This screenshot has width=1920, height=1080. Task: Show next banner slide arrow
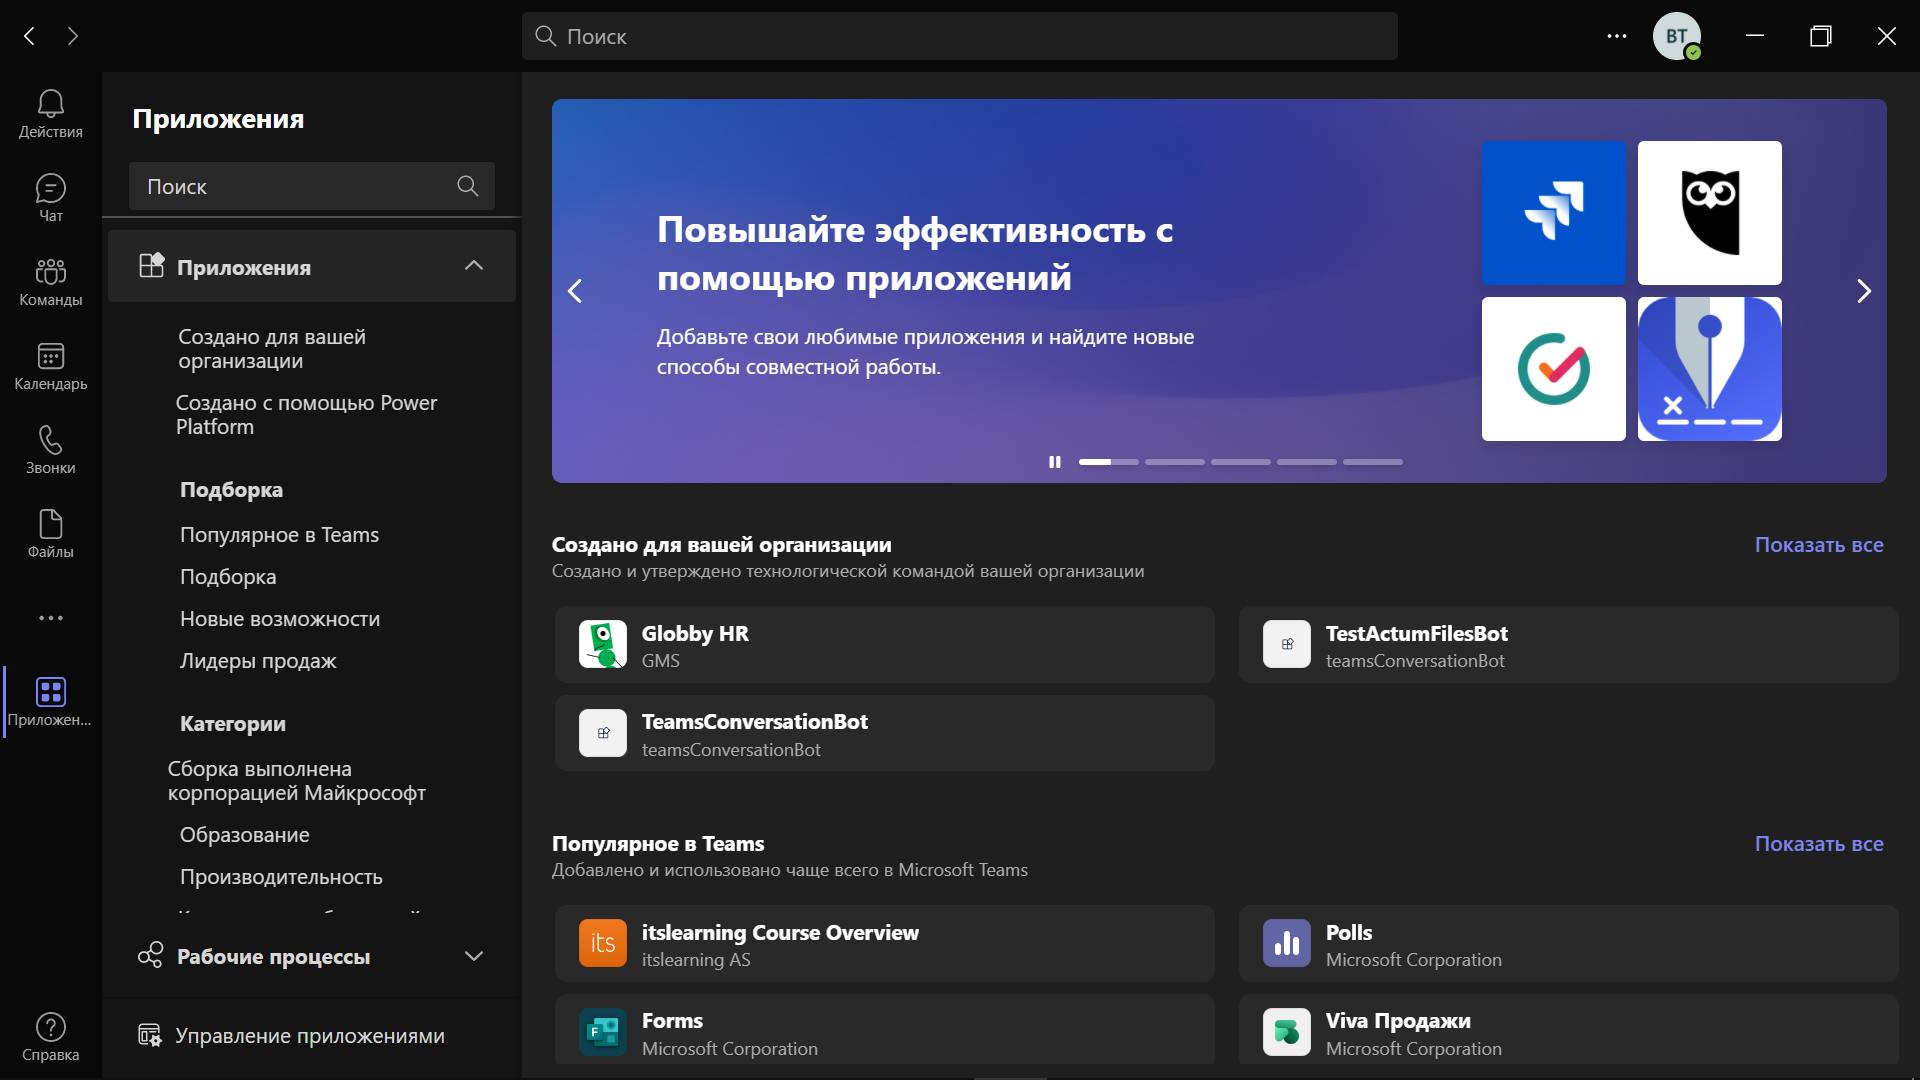coord(1863,291)
